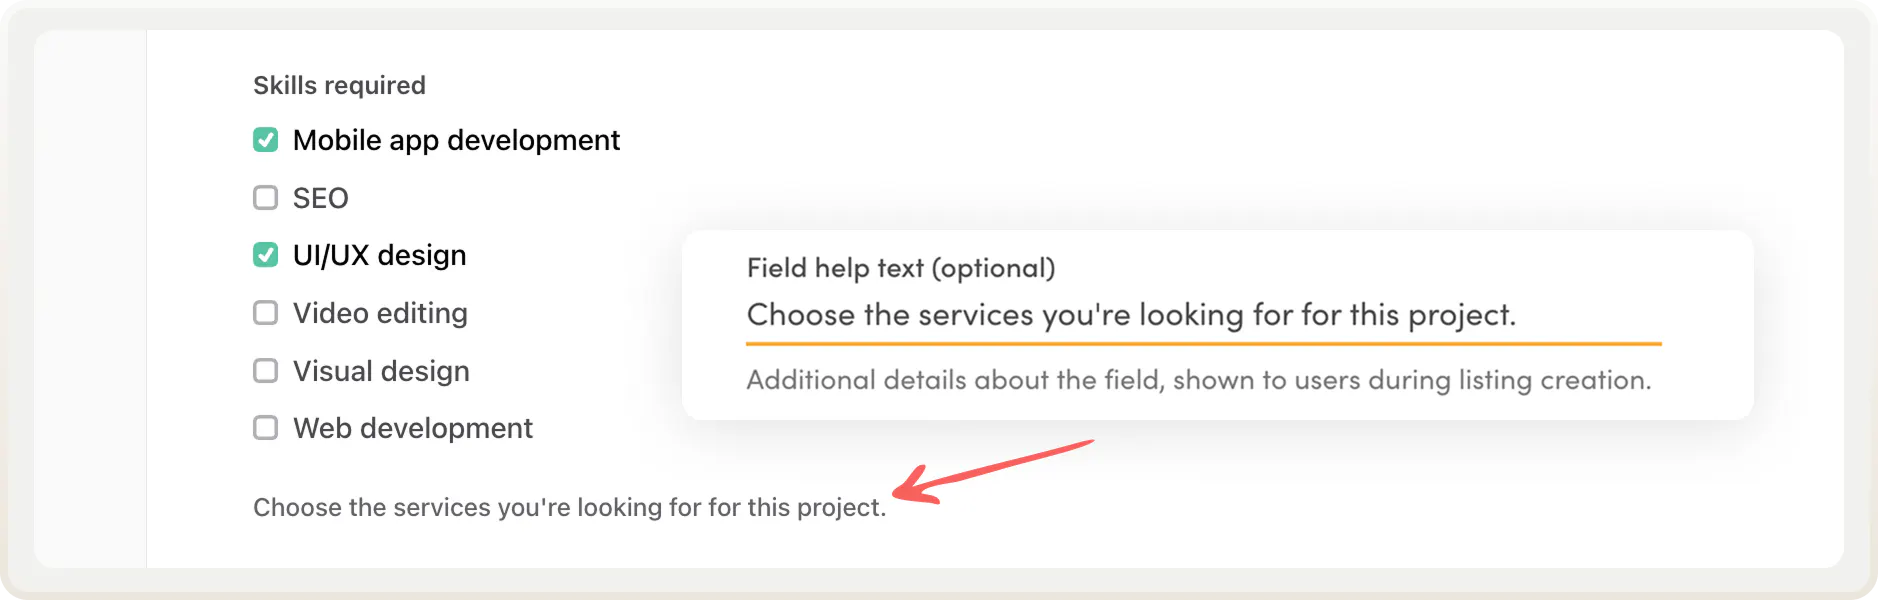Click the narrow left sidebar strip
The image size is (1878, 600).
90,298
